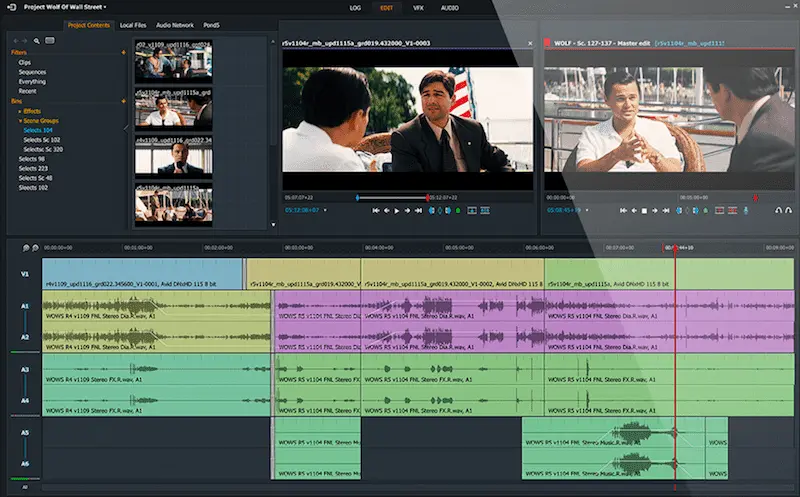Toggle the A1 audio track
Image resolution: width=800 pixels, height=497 pixels.
[24, 308]
